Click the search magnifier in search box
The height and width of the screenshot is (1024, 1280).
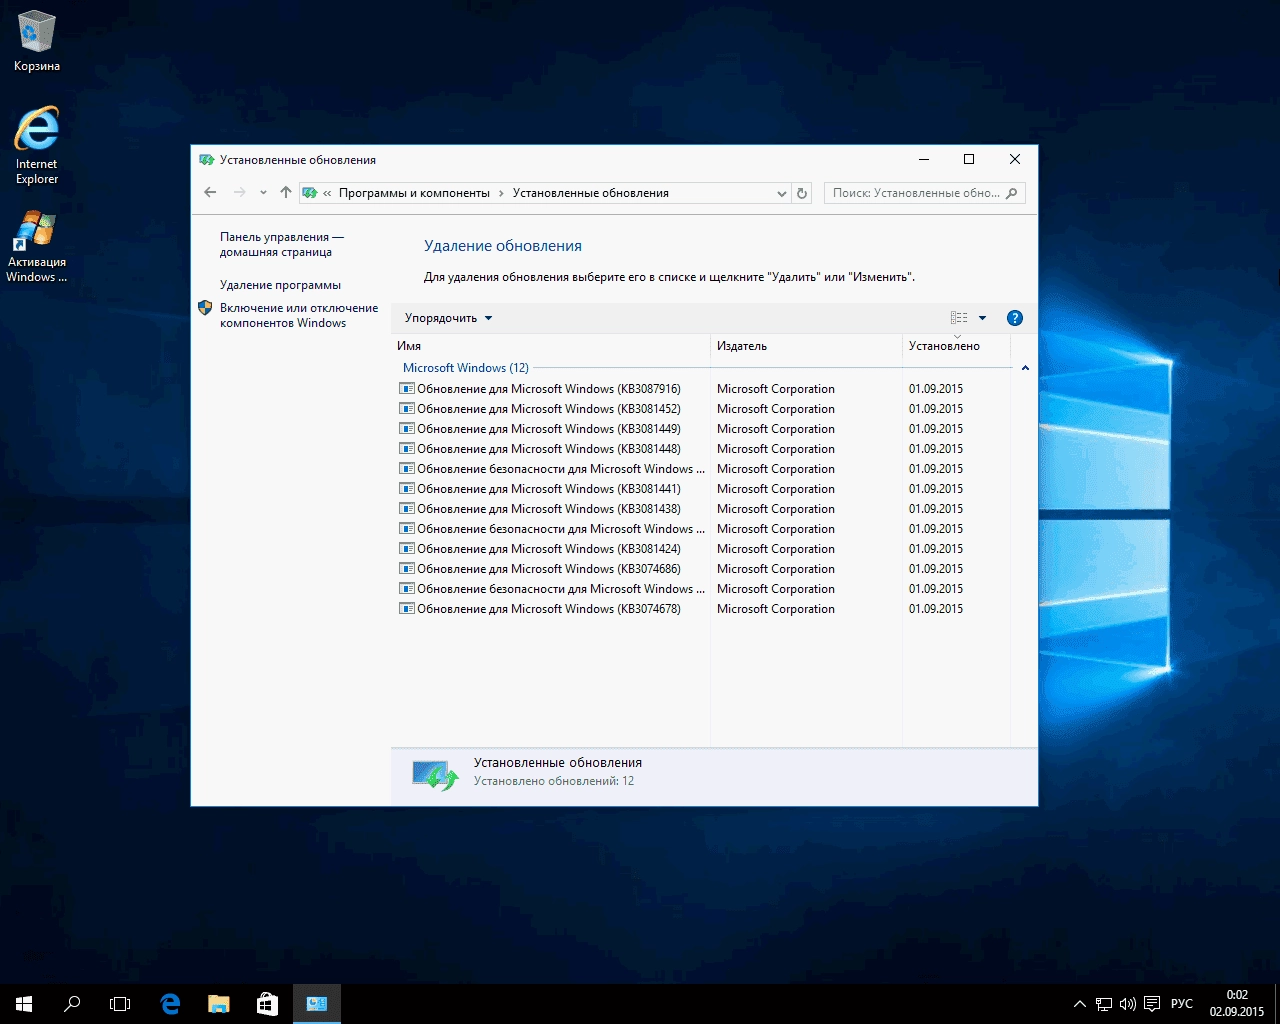(1011, 192)
